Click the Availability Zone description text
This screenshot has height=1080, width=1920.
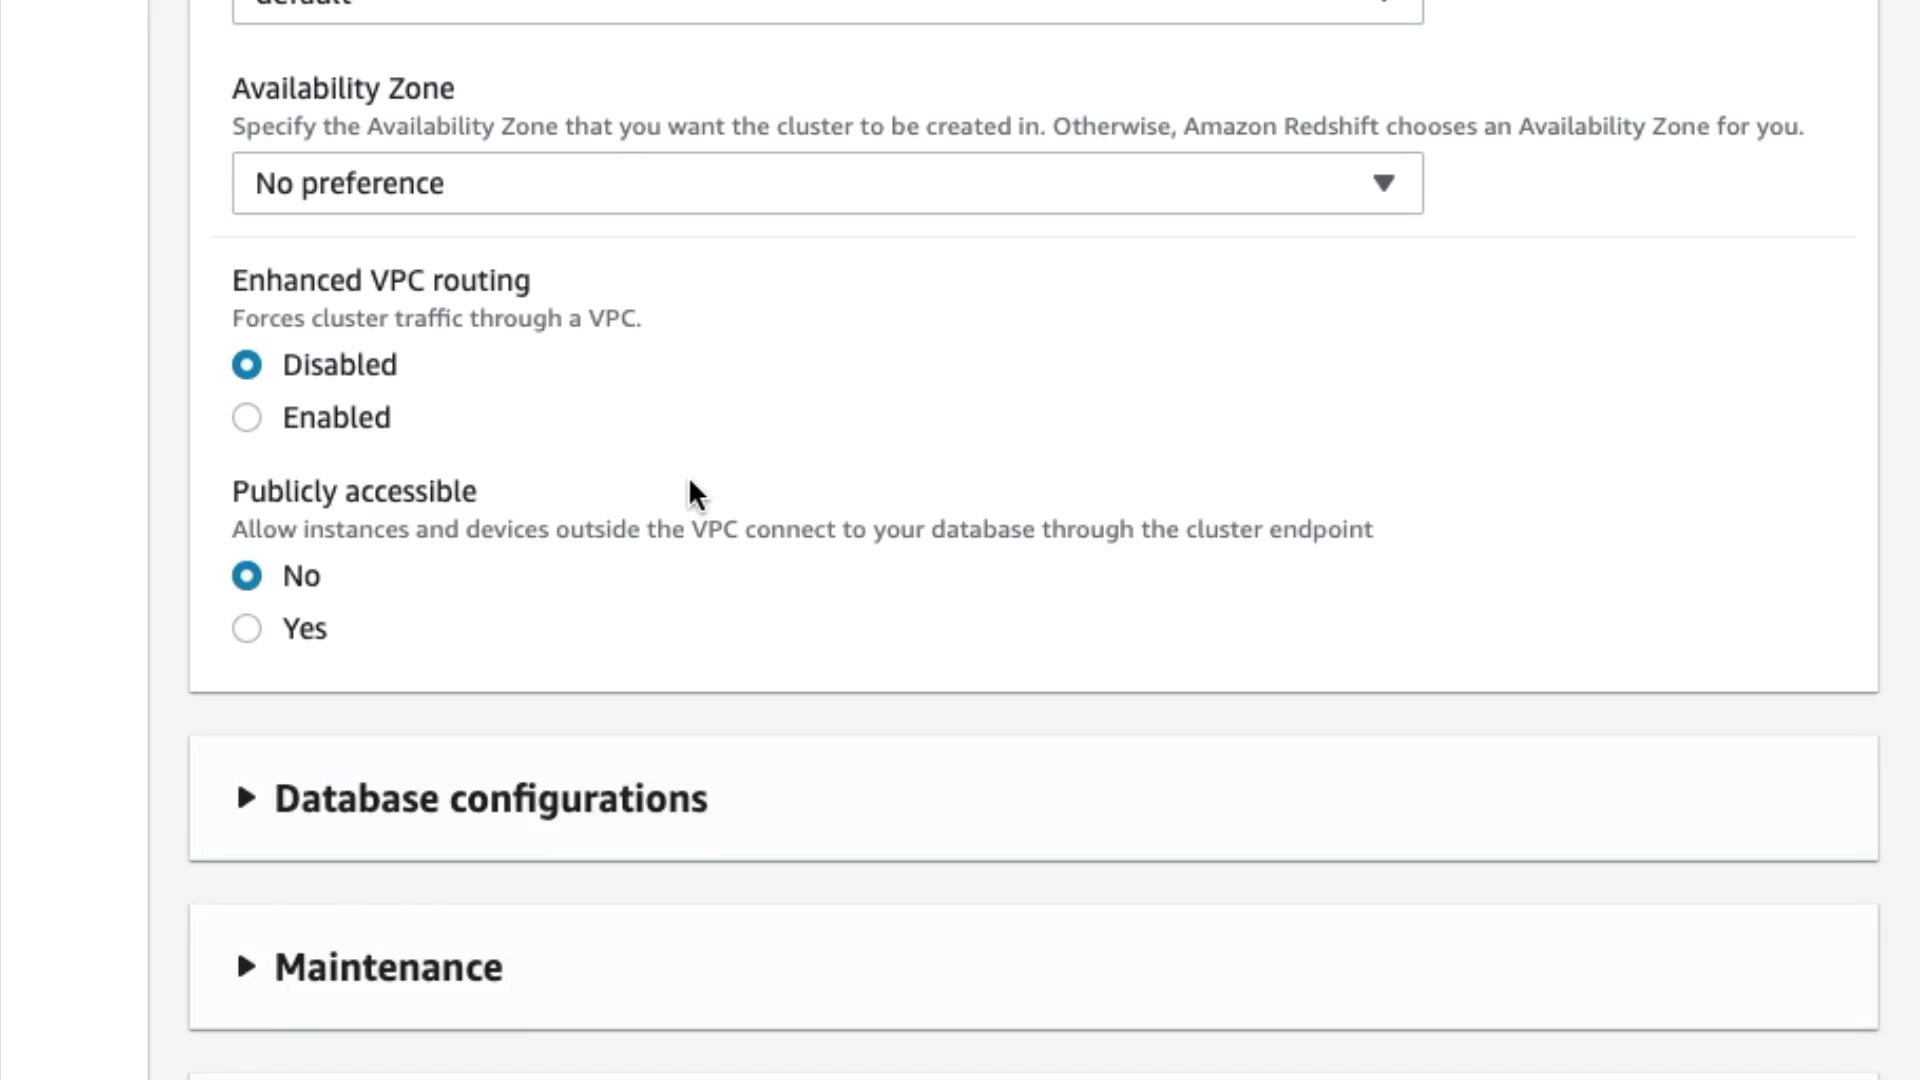(1017, 127)
